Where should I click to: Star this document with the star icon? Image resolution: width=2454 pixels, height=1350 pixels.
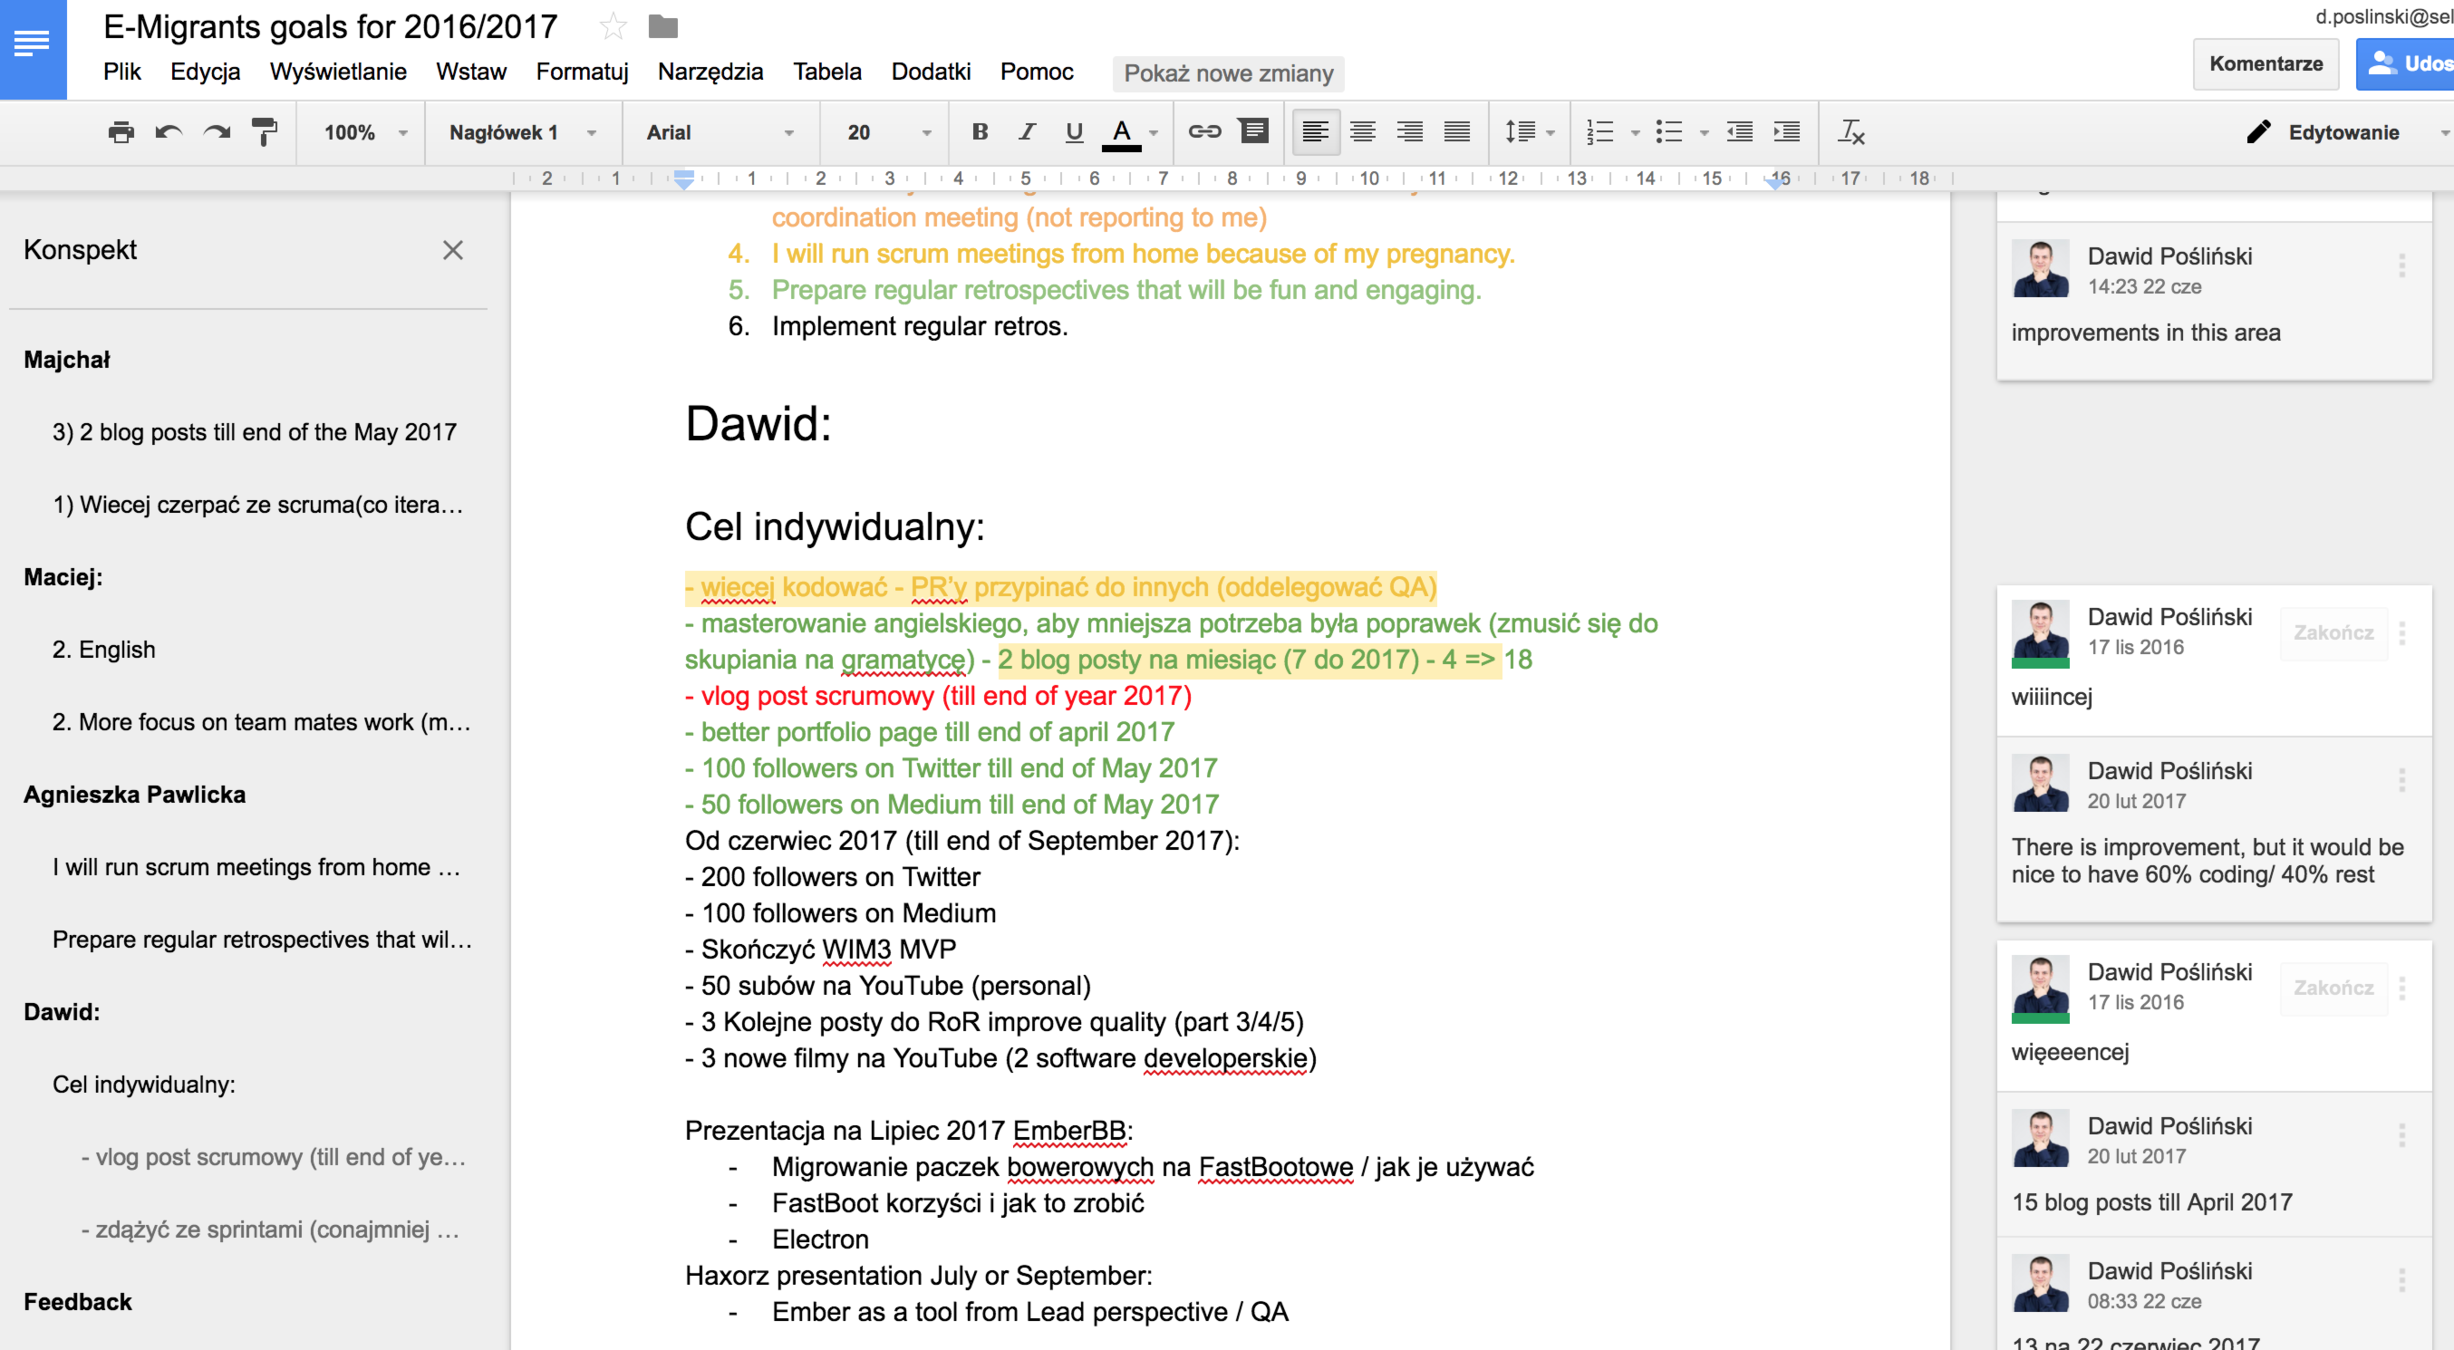tap(613, 27)
